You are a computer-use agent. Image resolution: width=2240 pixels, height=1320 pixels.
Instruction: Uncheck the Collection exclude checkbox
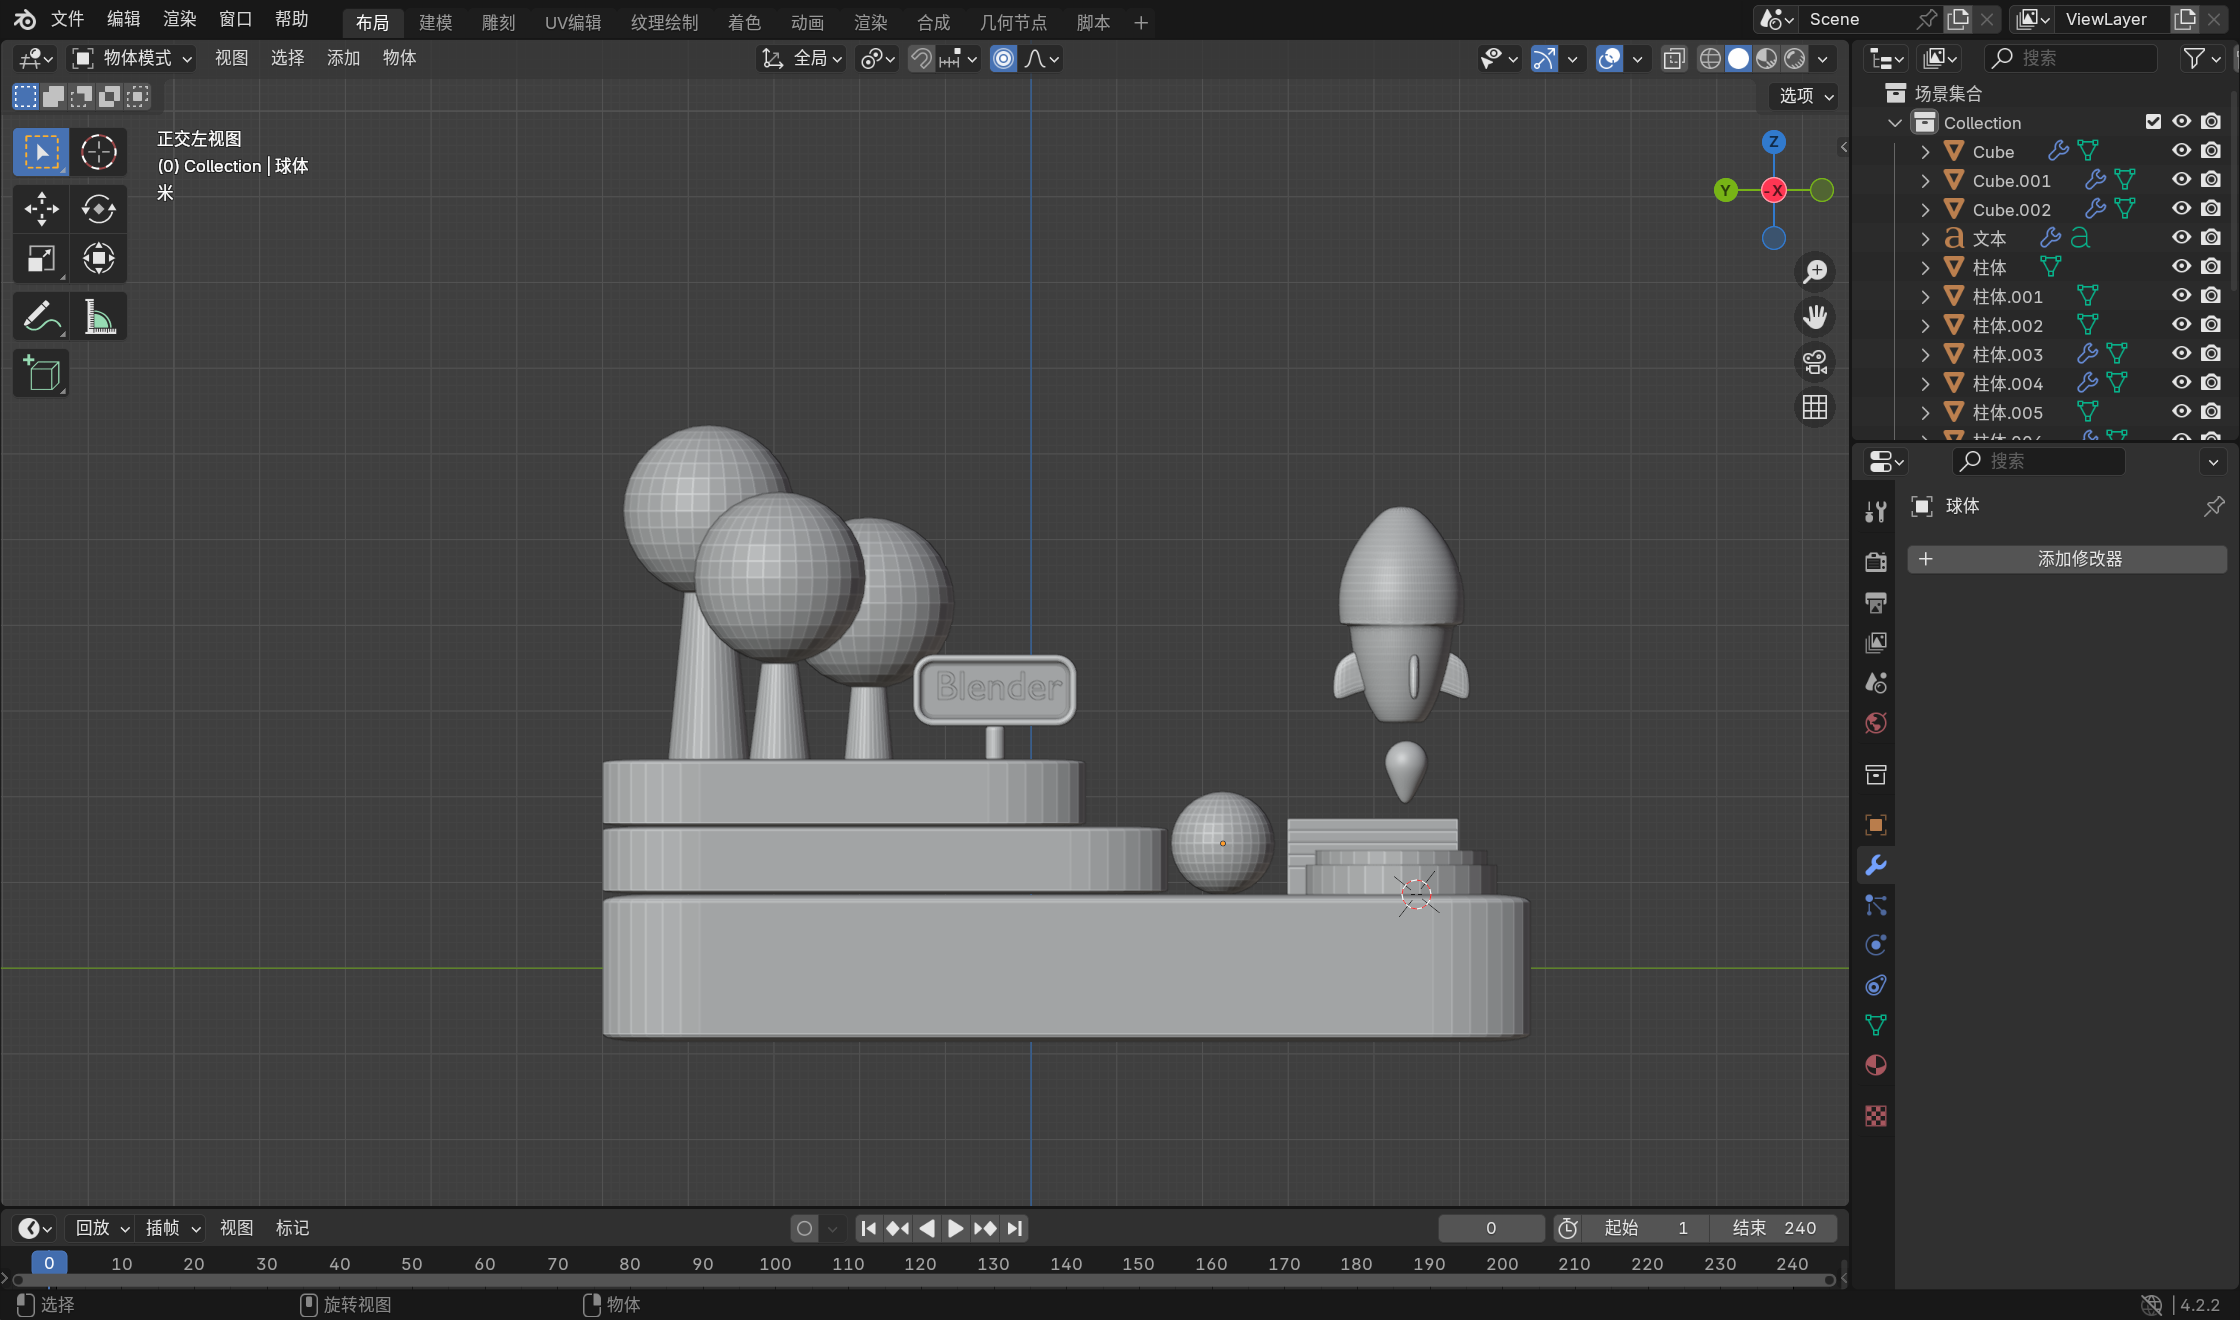pos(2153,122)
